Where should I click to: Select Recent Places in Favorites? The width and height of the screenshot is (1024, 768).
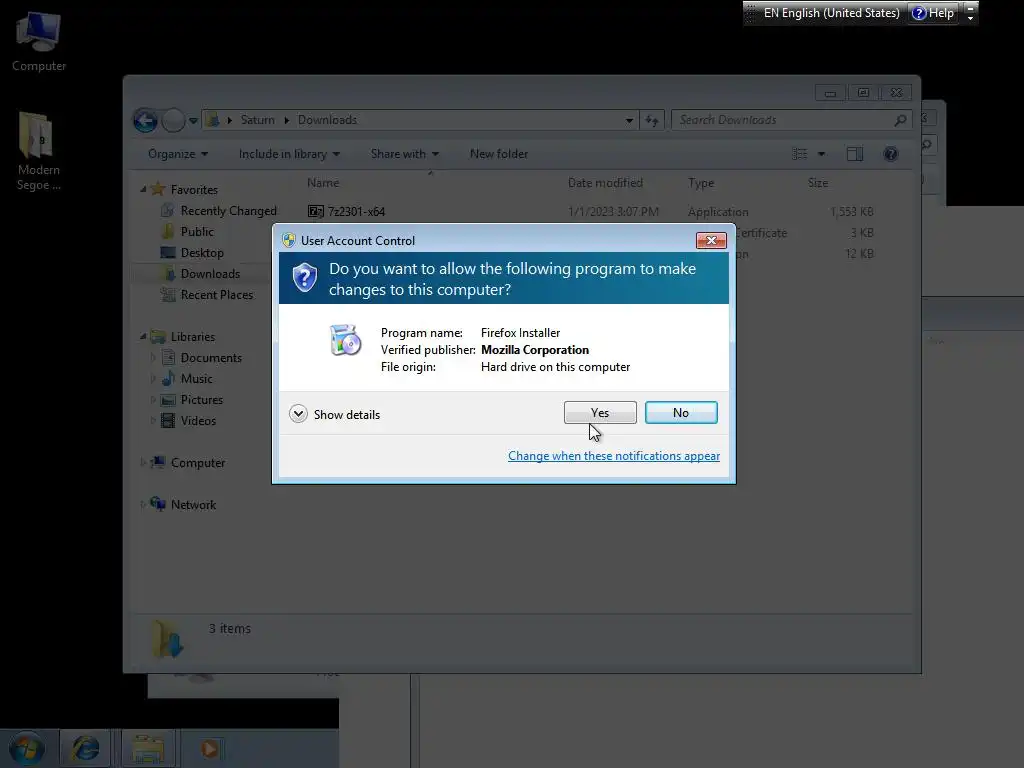click(217, 295)
